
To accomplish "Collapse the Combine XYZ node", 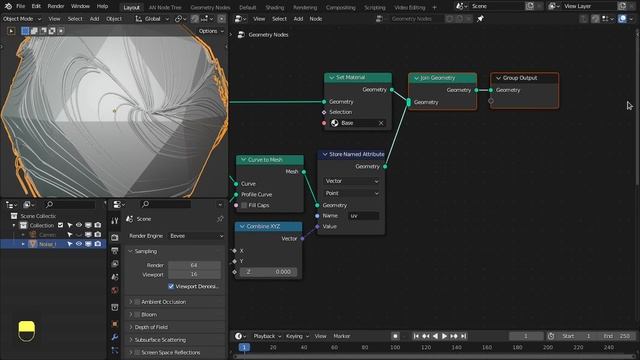I will pos(242,226).
